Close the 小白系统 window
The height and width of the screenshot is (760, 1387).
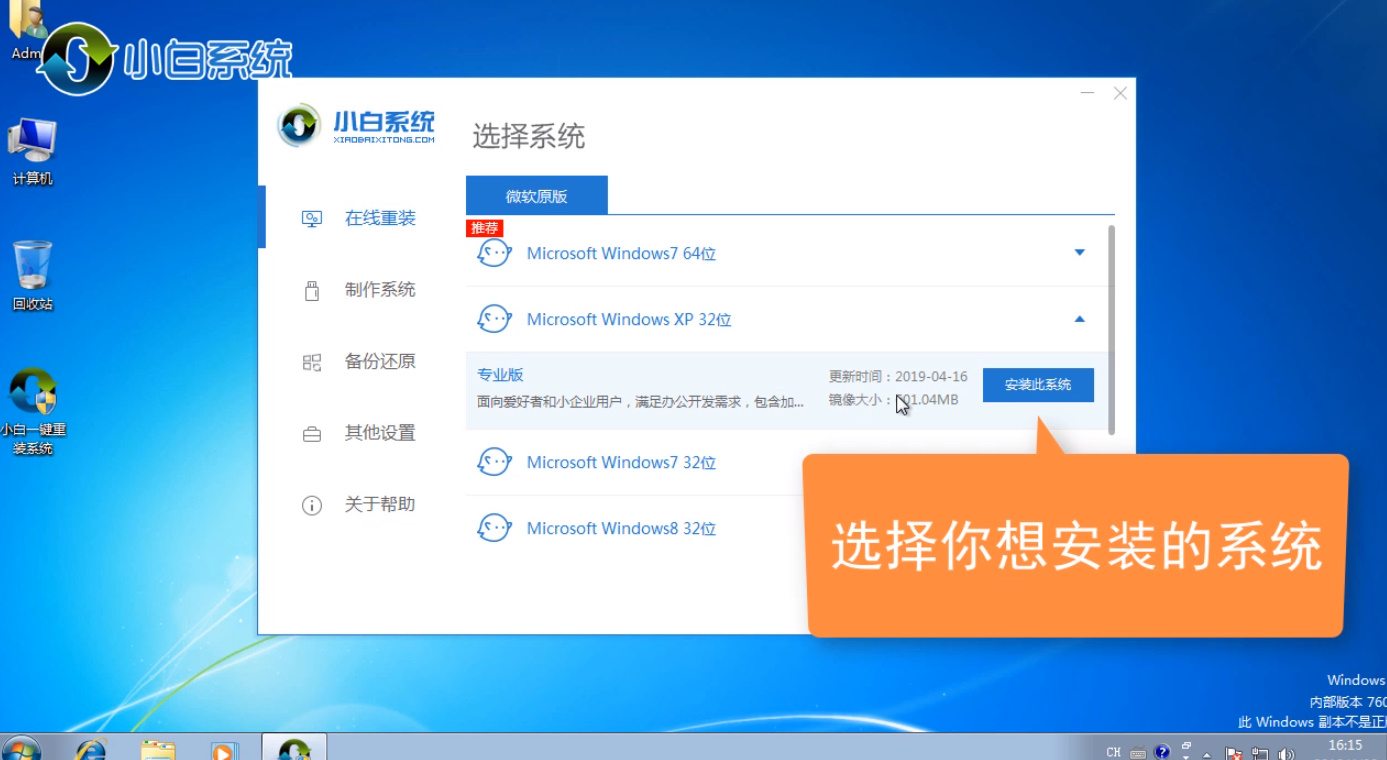[1120, 93]
